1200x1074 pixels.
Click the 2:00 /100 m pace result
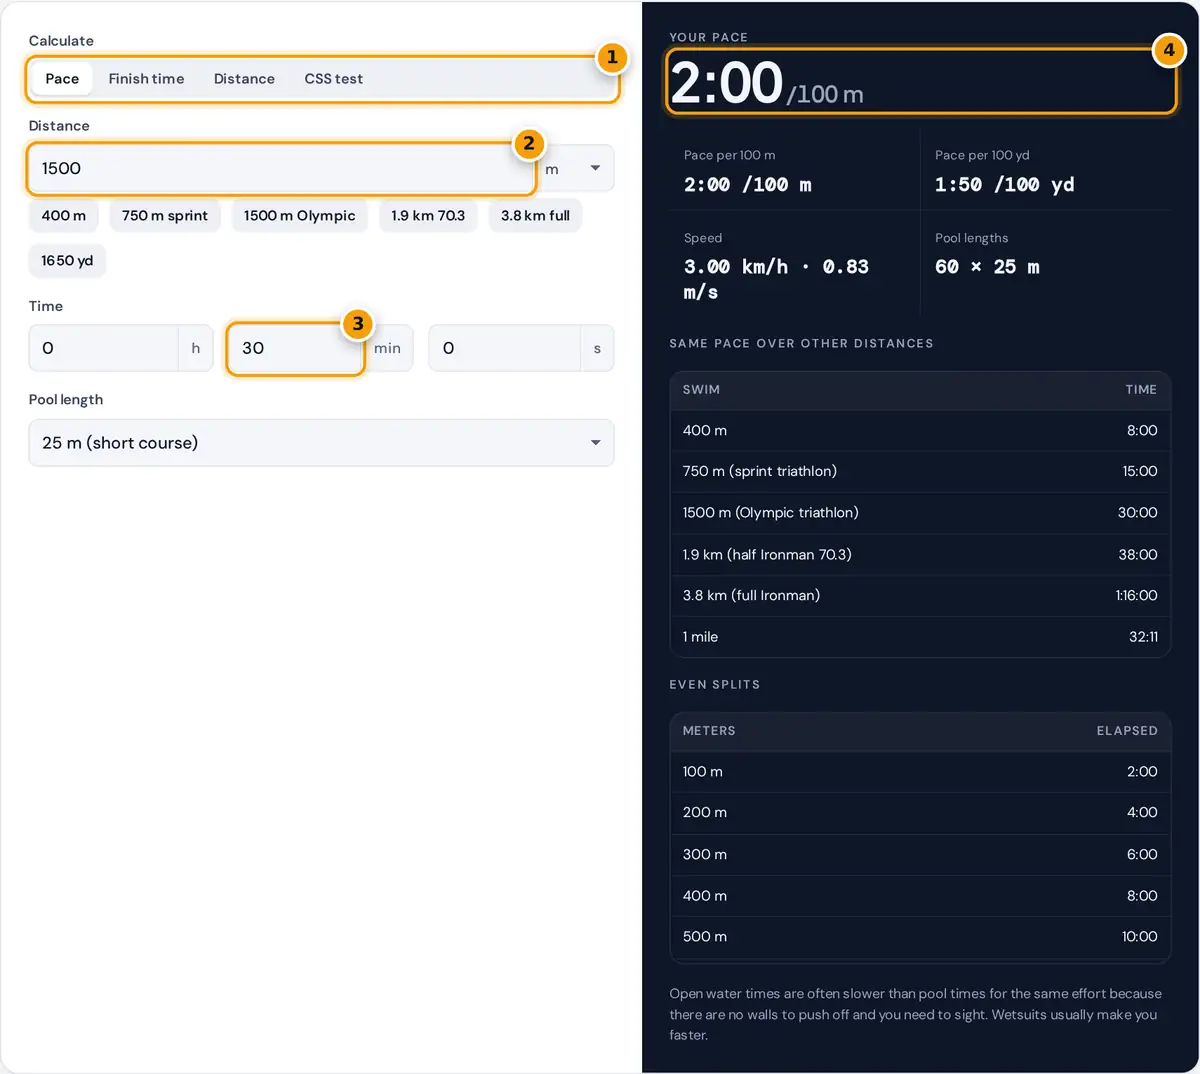766,83
